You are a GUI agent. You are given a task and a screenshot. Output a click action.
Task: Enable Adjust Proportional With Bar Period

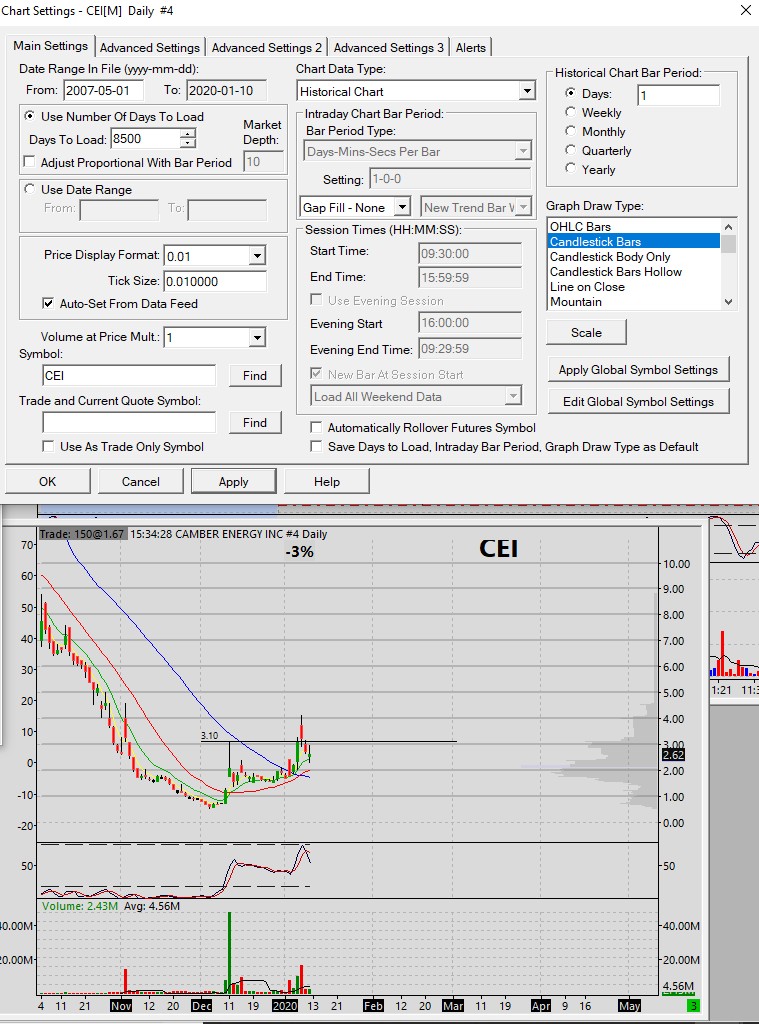pyautogui.click(x=29, y=162)
